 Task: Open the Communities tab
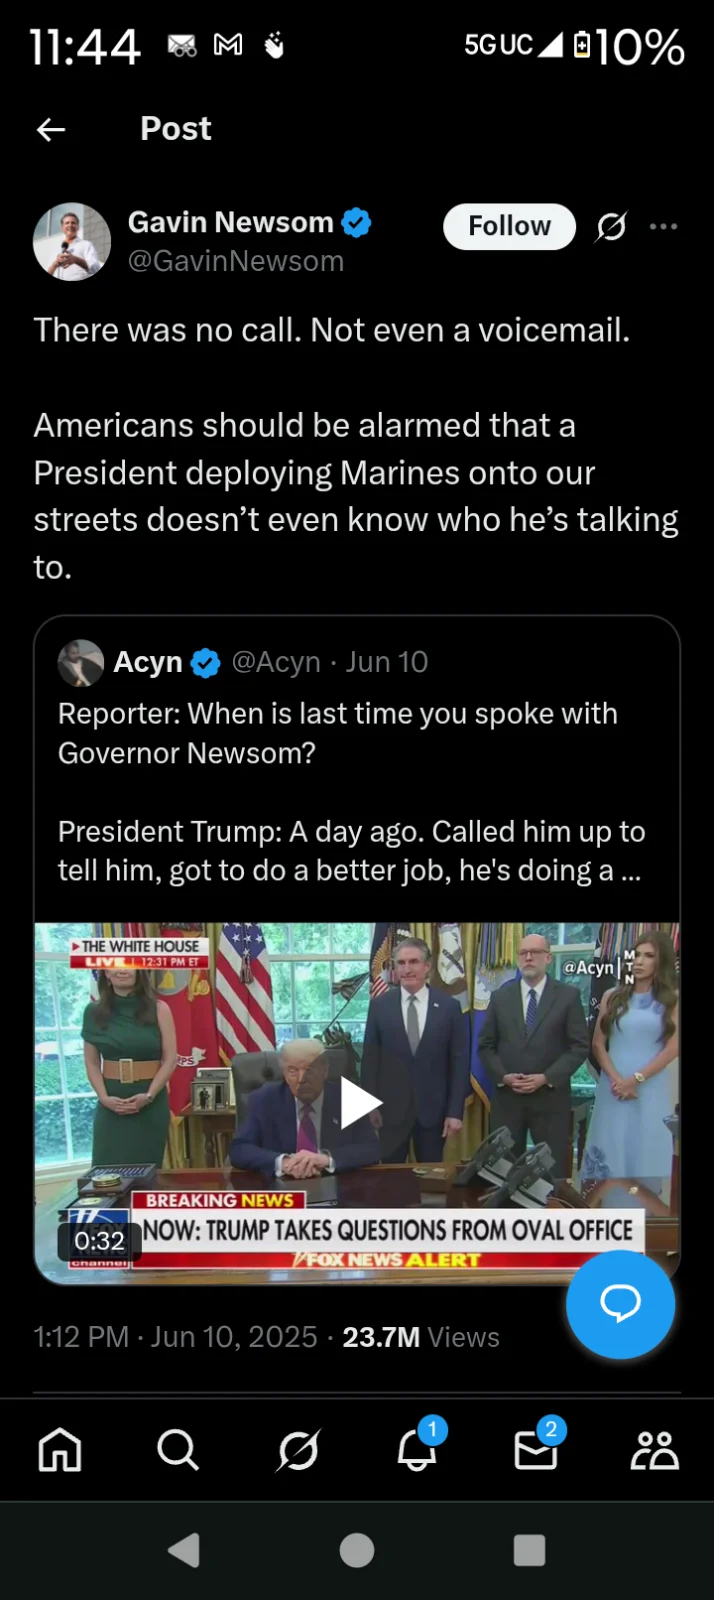654,1450
